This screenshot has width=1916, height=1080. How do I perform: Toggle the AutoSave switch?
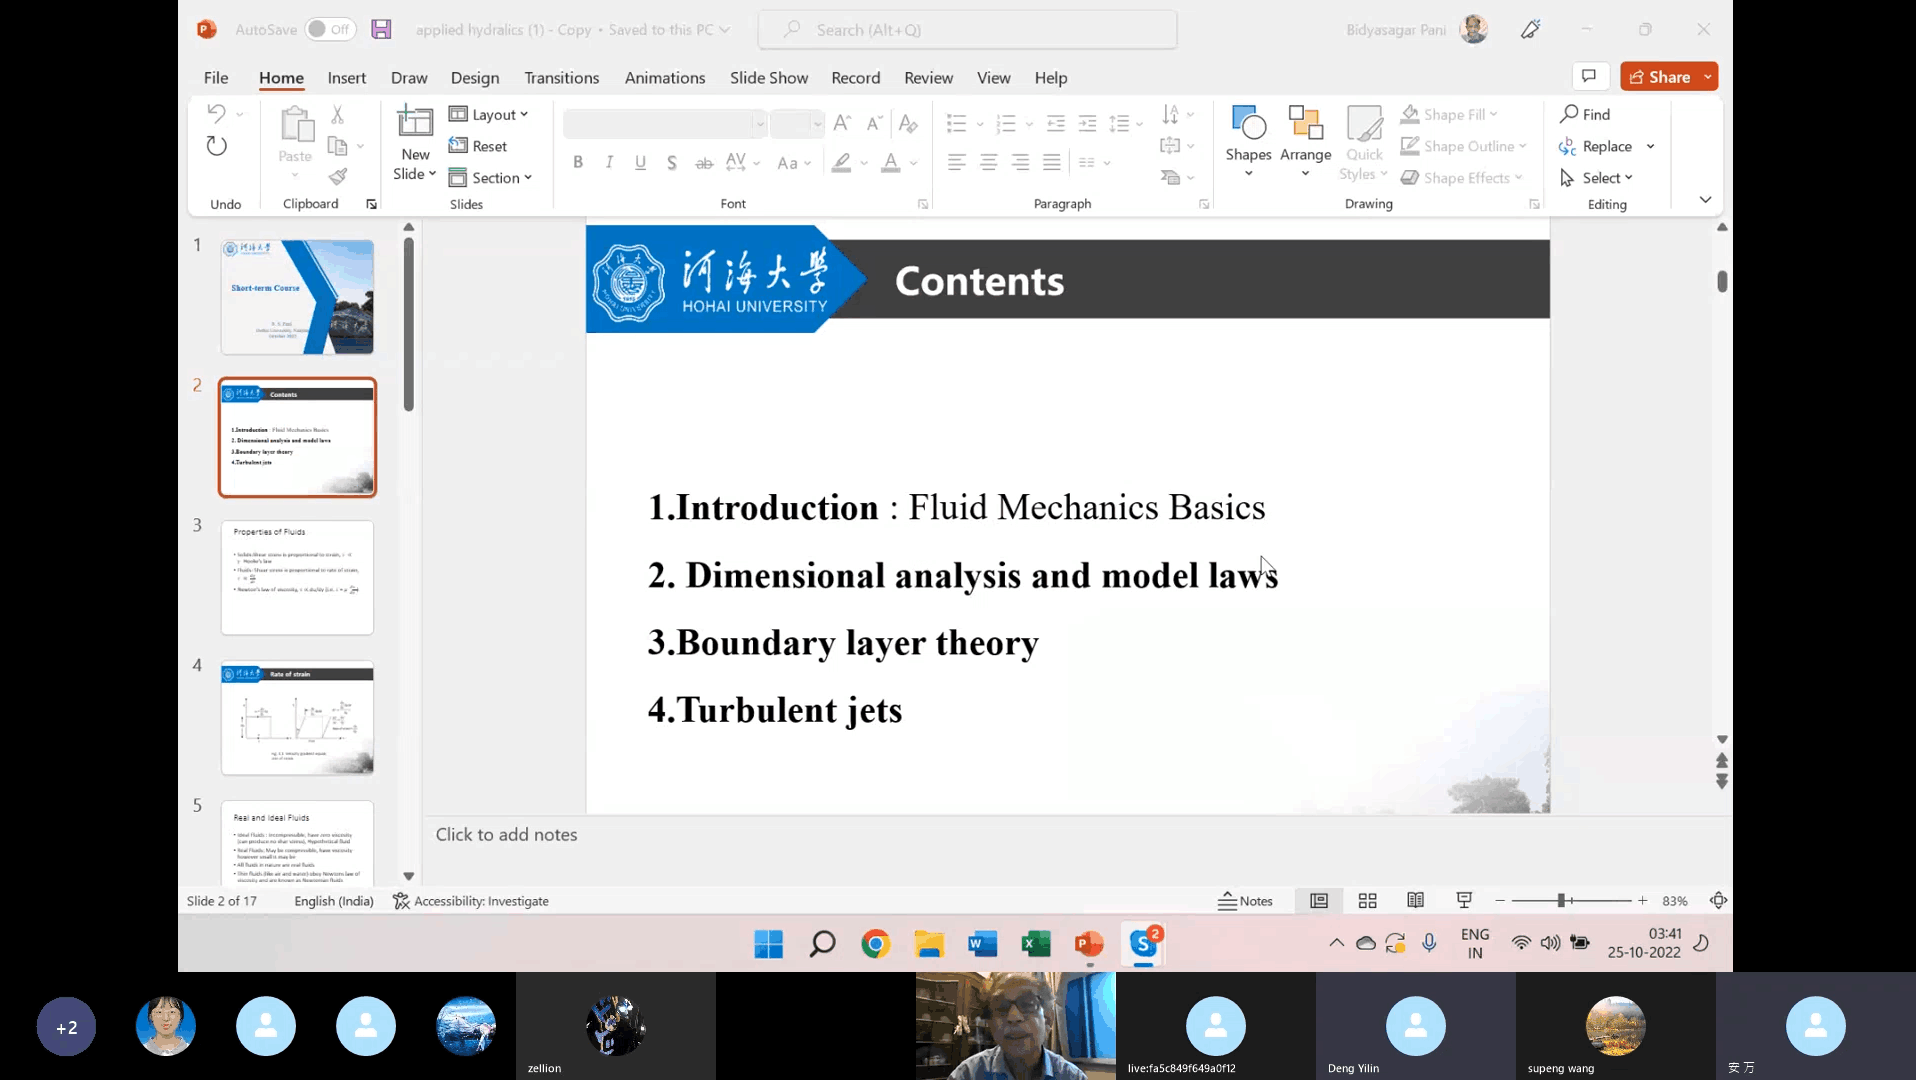pos(330,29)
